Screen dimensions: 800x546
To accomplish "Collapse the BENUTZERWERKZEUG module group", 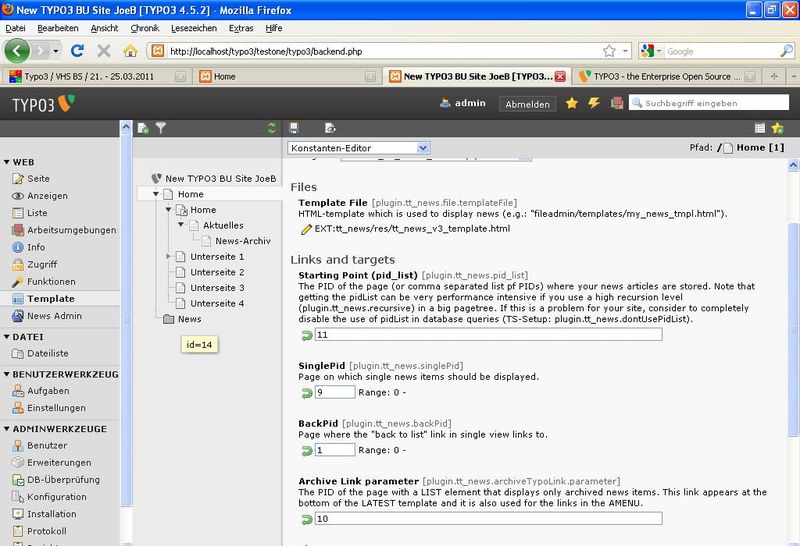I will tap(7, 374).
